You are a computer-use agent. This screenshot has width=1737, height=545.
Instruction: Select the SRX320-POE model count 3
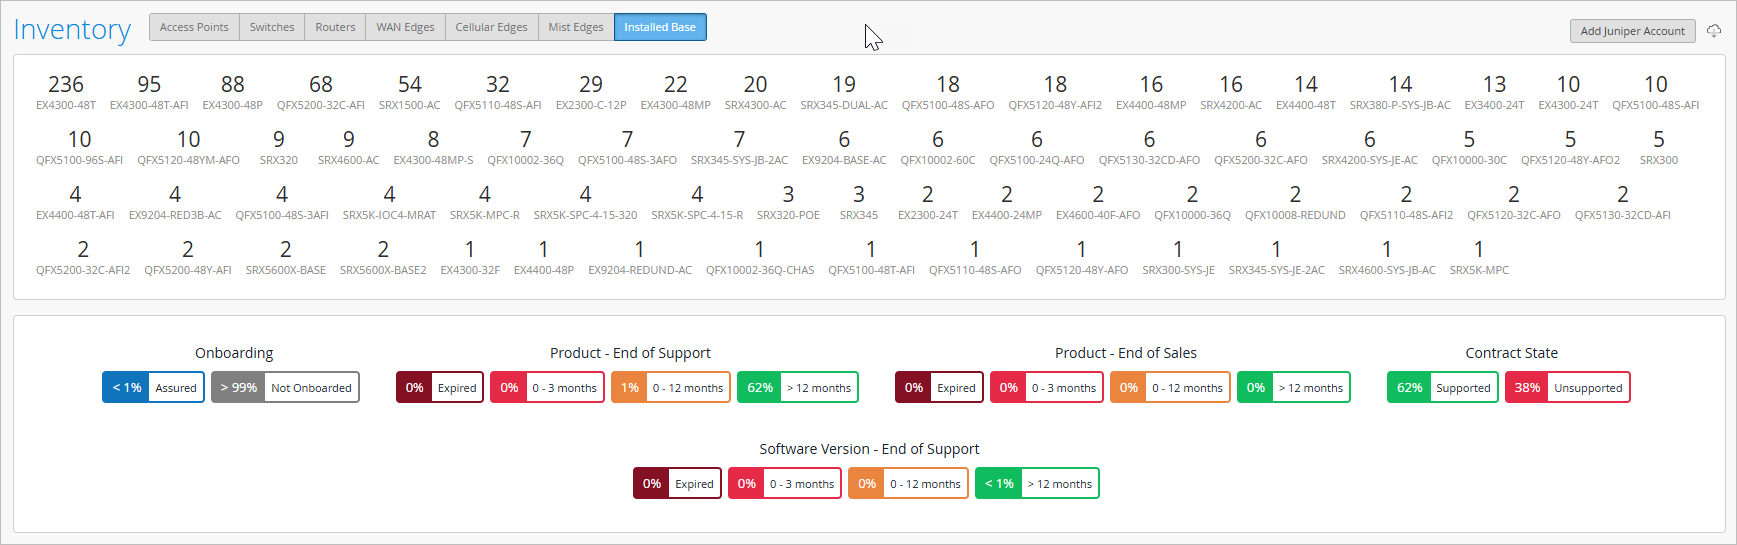point(788,201)
